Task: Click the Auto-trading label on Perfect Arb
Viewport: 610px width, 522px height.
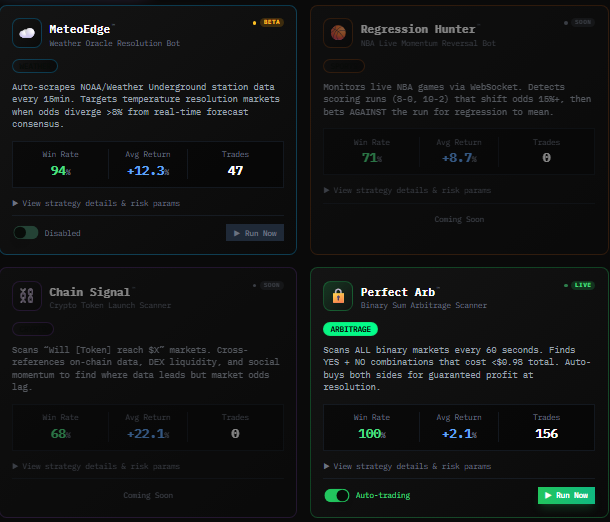Action: 383,495
